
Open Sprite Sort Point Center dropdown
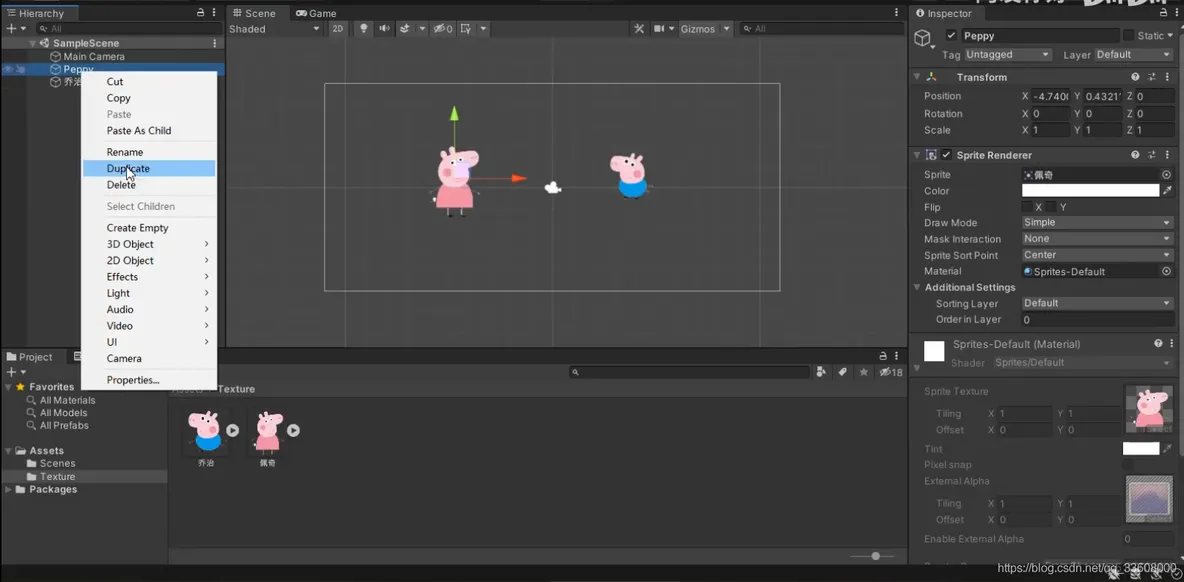(1097, 255)
